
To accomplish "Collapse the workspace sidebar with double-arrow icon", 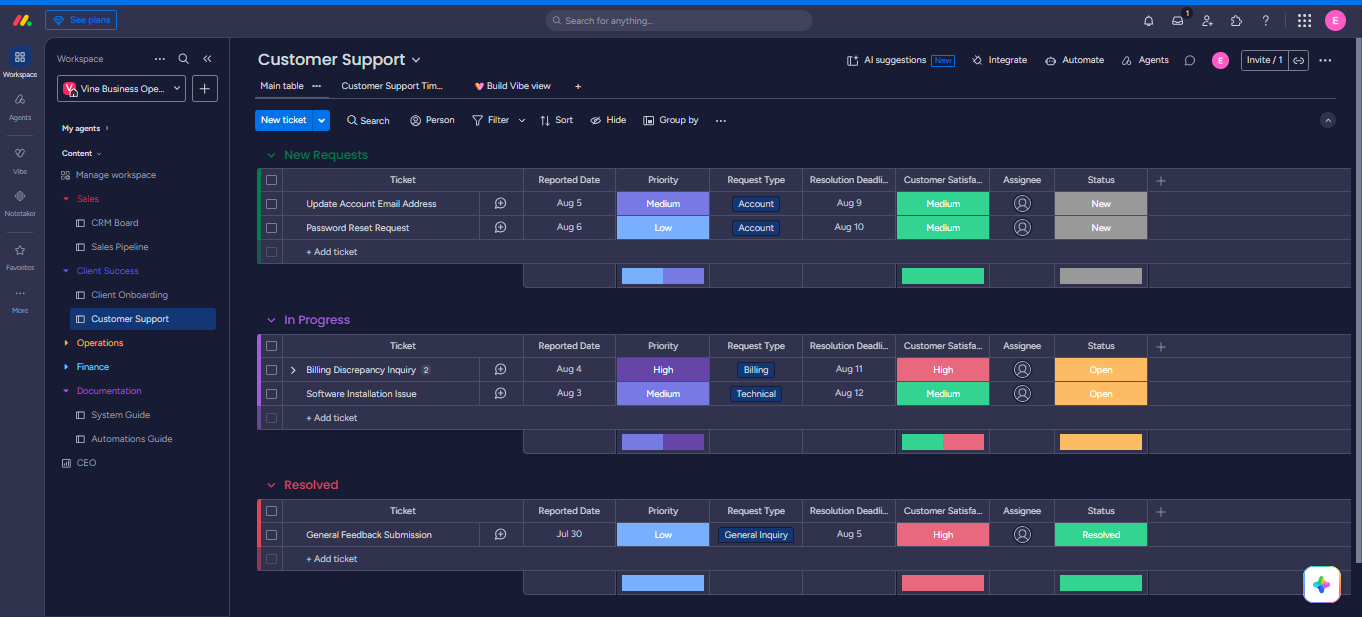I will tap(207, 59).
